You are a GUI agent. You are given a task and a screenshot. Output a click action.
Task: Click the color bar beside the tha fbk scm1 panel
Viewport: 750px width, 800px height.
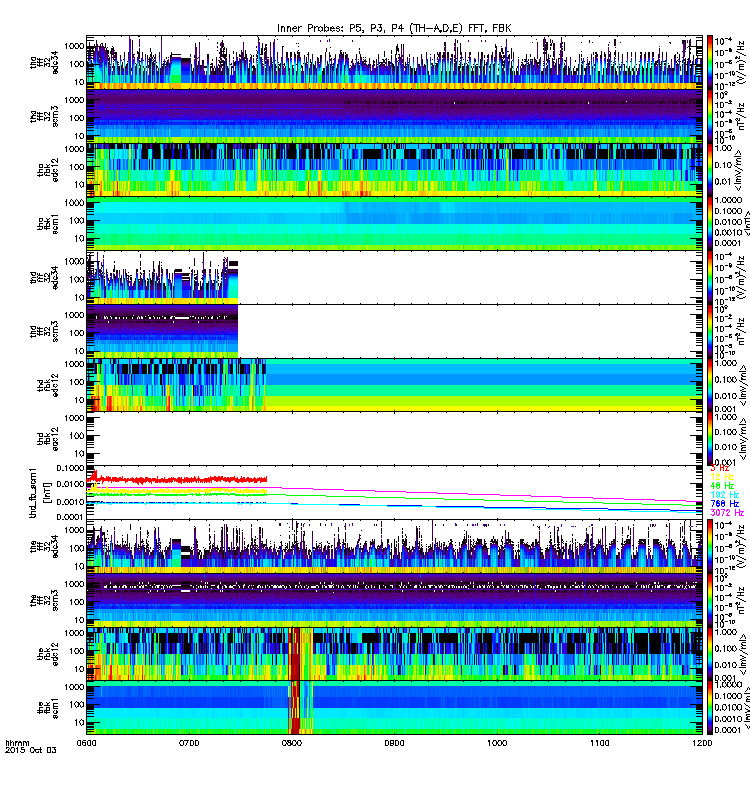click(709, 224)
